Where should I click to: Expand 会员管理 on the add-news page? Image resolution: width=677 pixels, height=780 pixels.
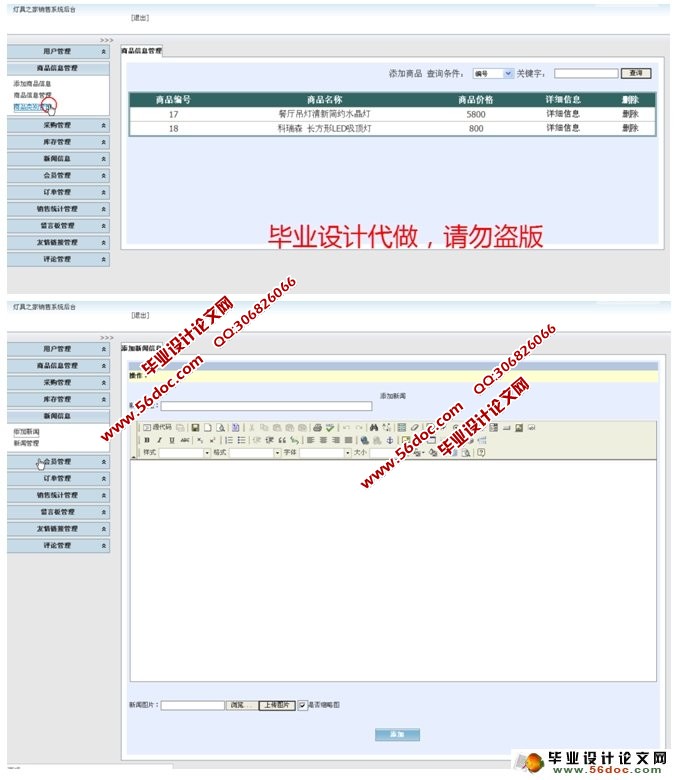[58, 462]
